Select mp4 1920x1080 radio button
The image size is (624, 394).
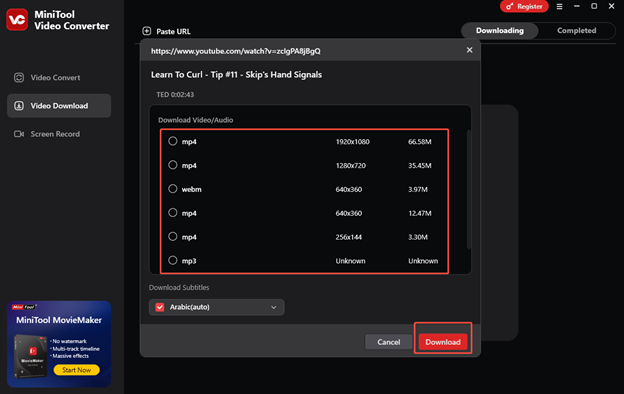pos(172,141)
